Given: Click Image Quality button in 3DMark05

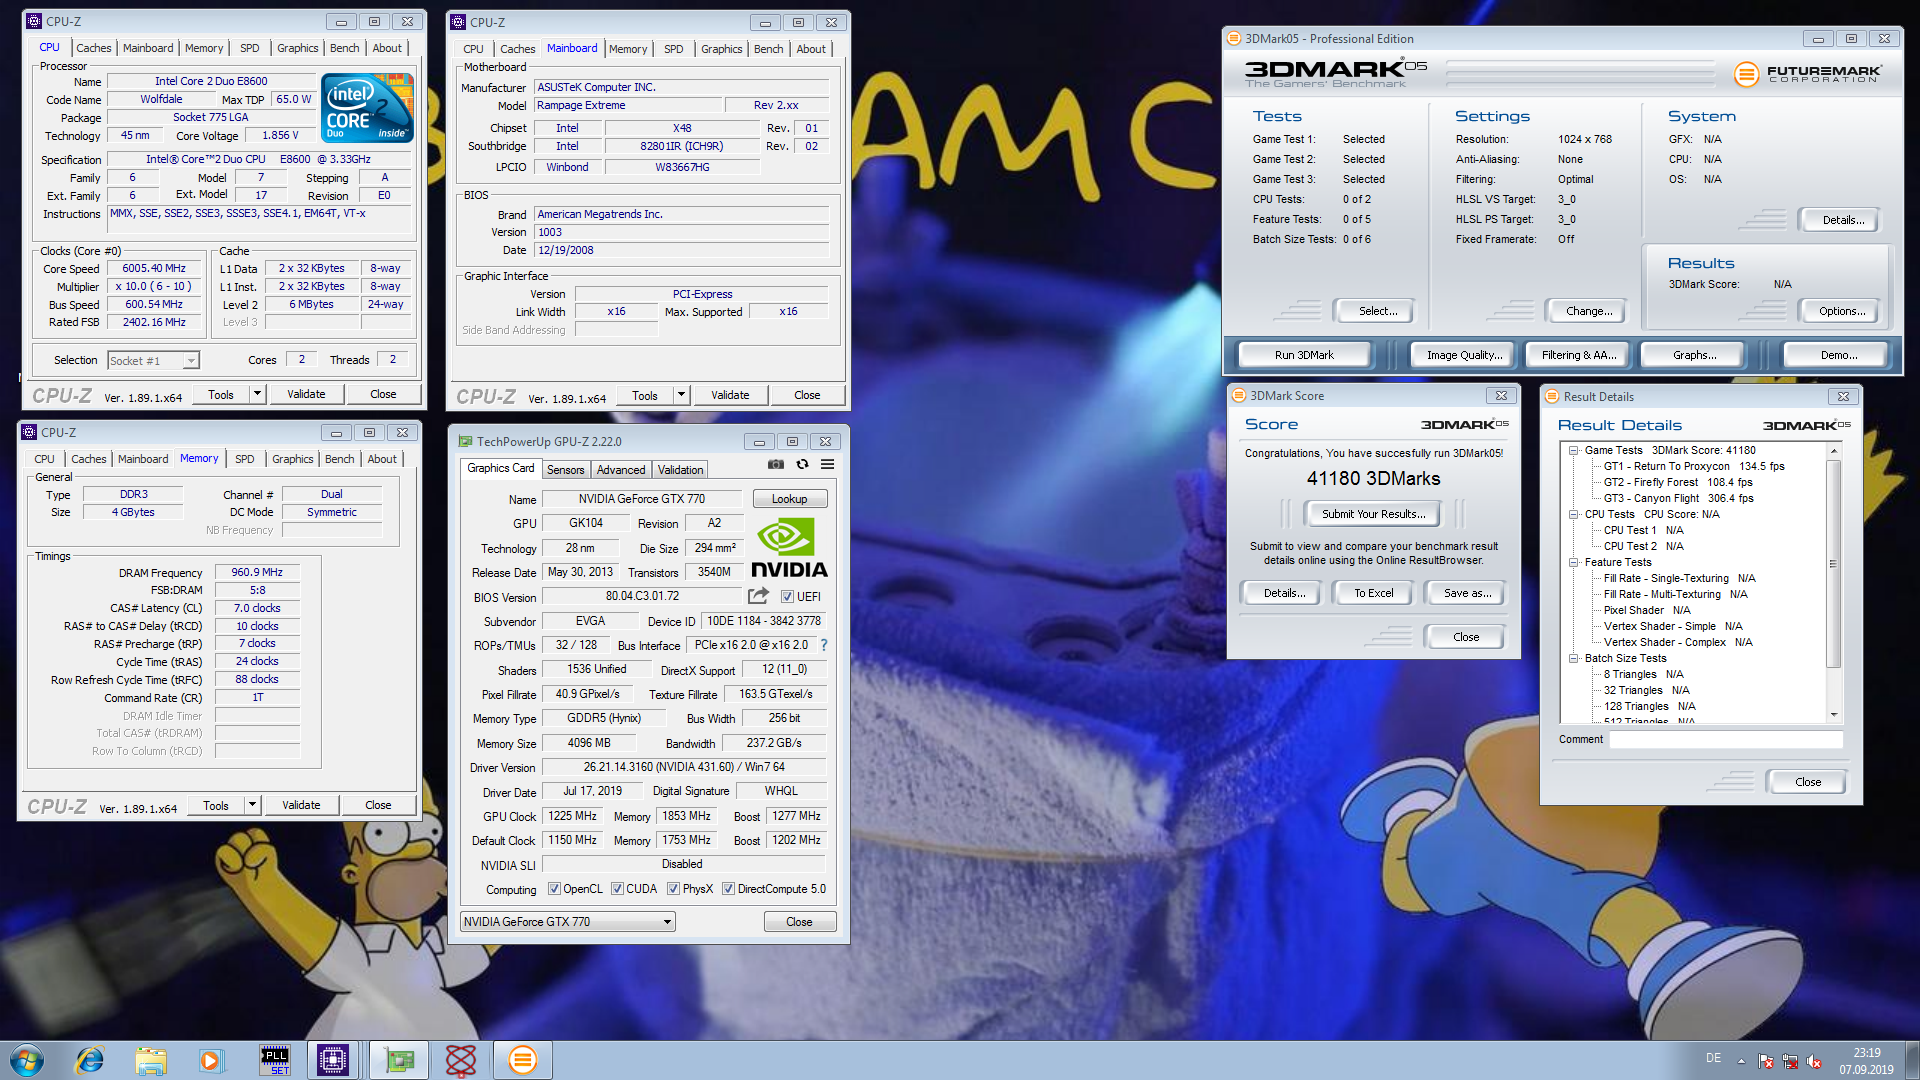Looking at the screenshot, I should coord(1464,355).
